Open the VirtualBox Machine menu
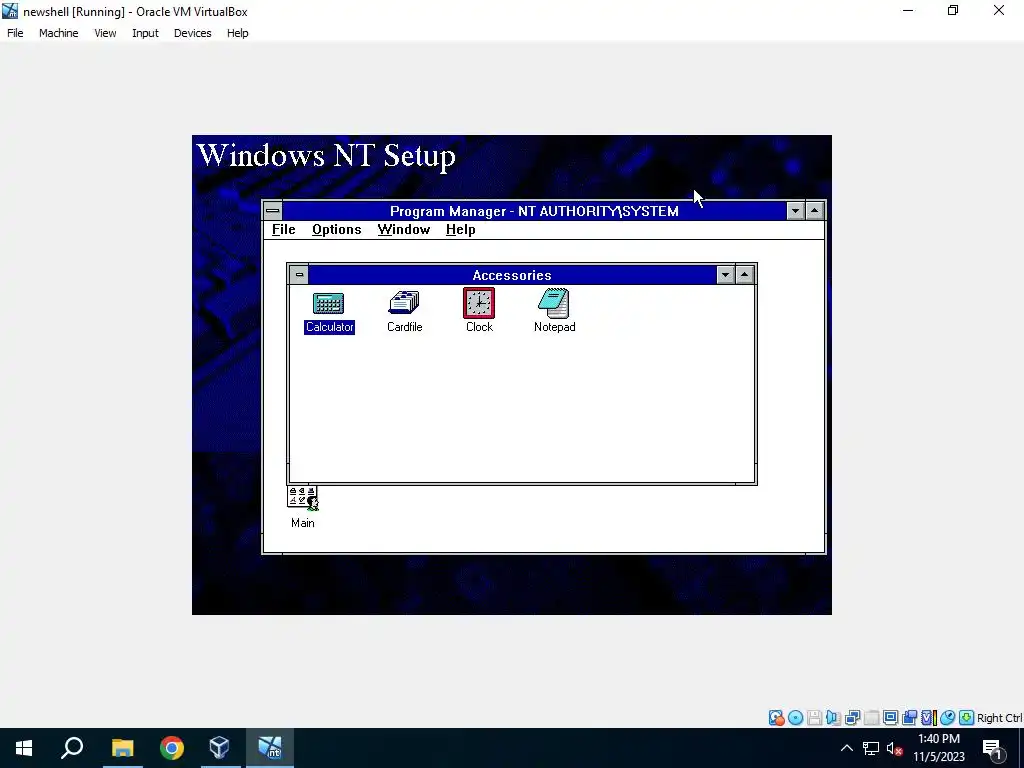Viewport: 1024px width, 768px height. click(x=59, y=33)
